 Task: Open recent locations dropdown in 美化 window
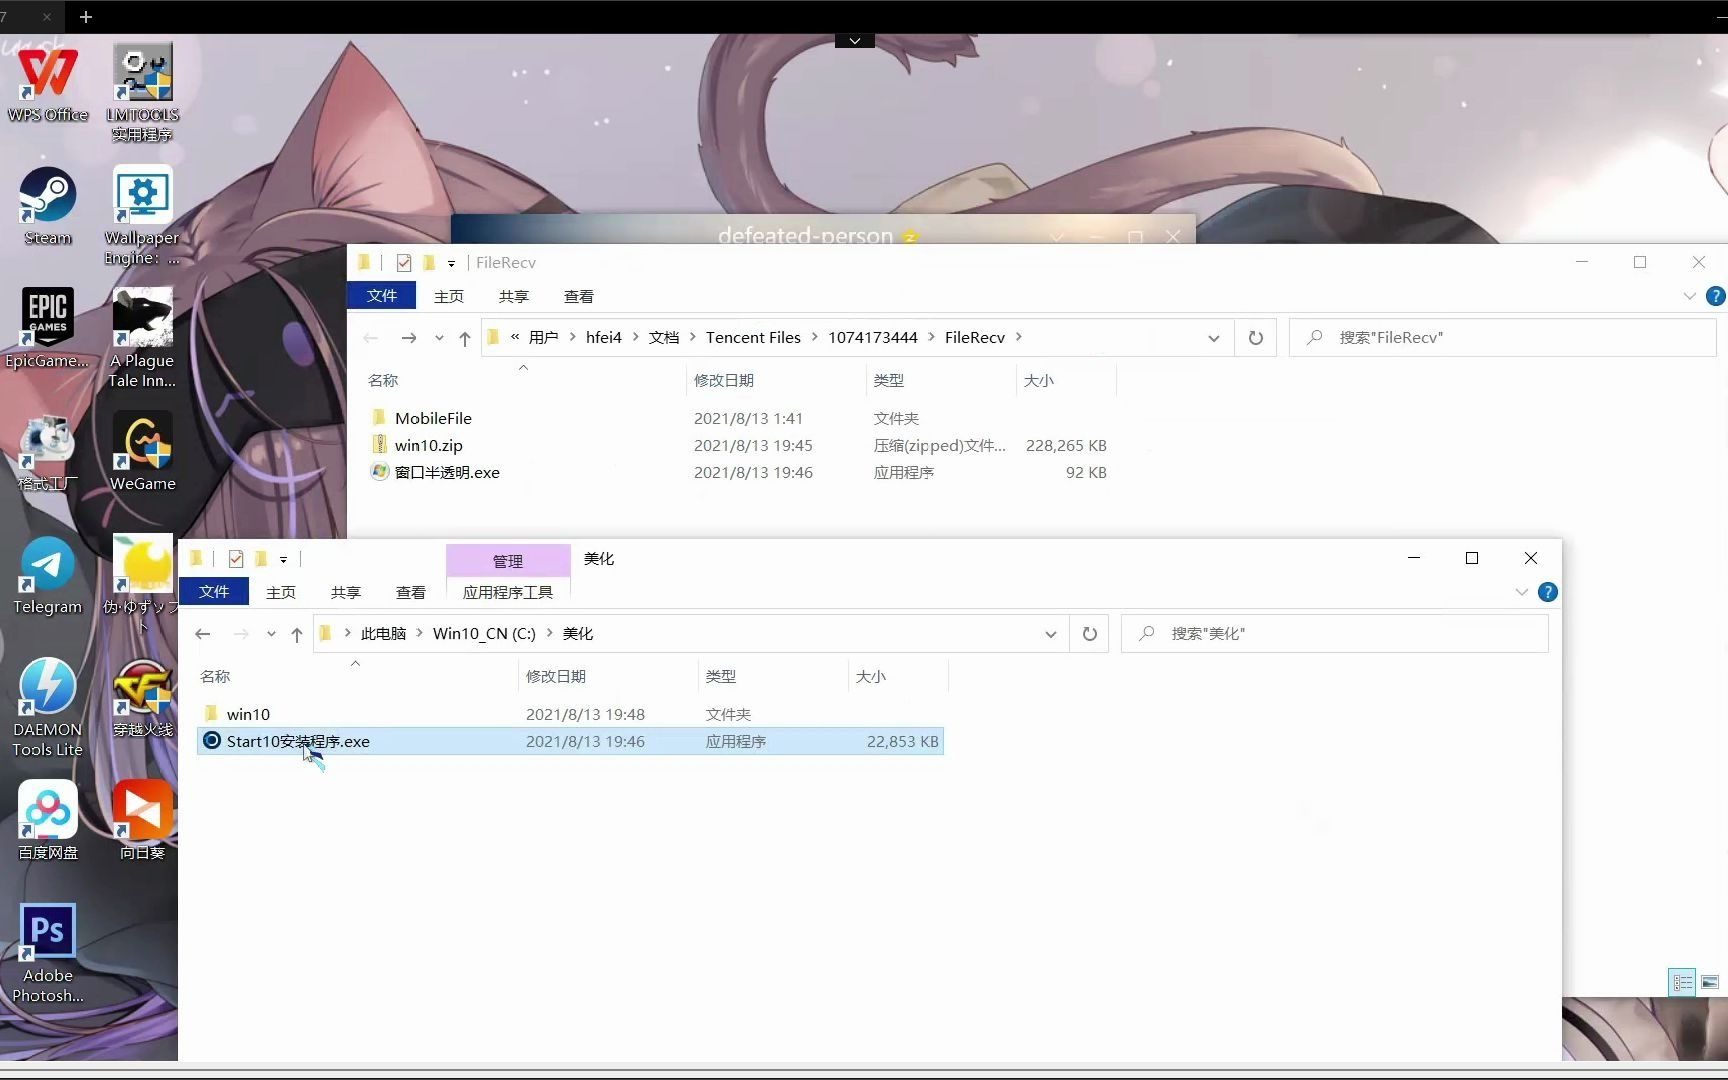coord(271,634)
